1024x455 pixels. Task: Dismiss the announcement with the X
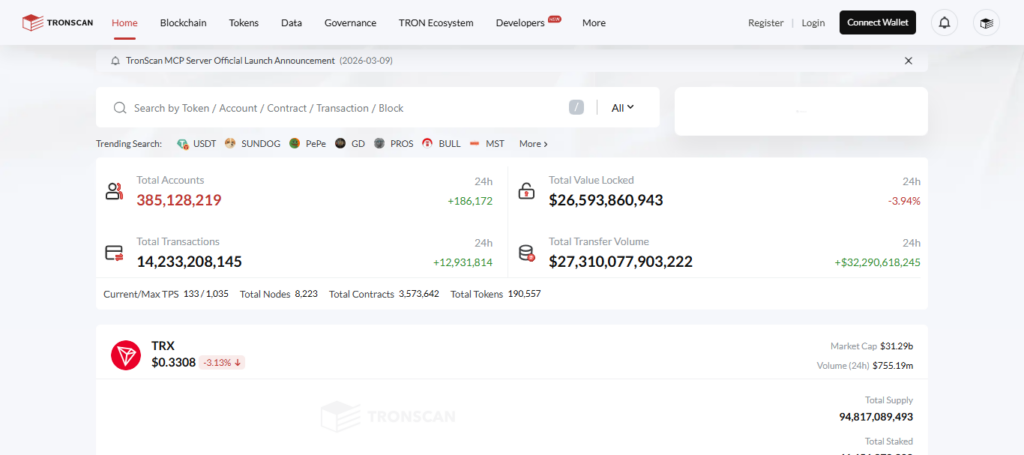908,61
